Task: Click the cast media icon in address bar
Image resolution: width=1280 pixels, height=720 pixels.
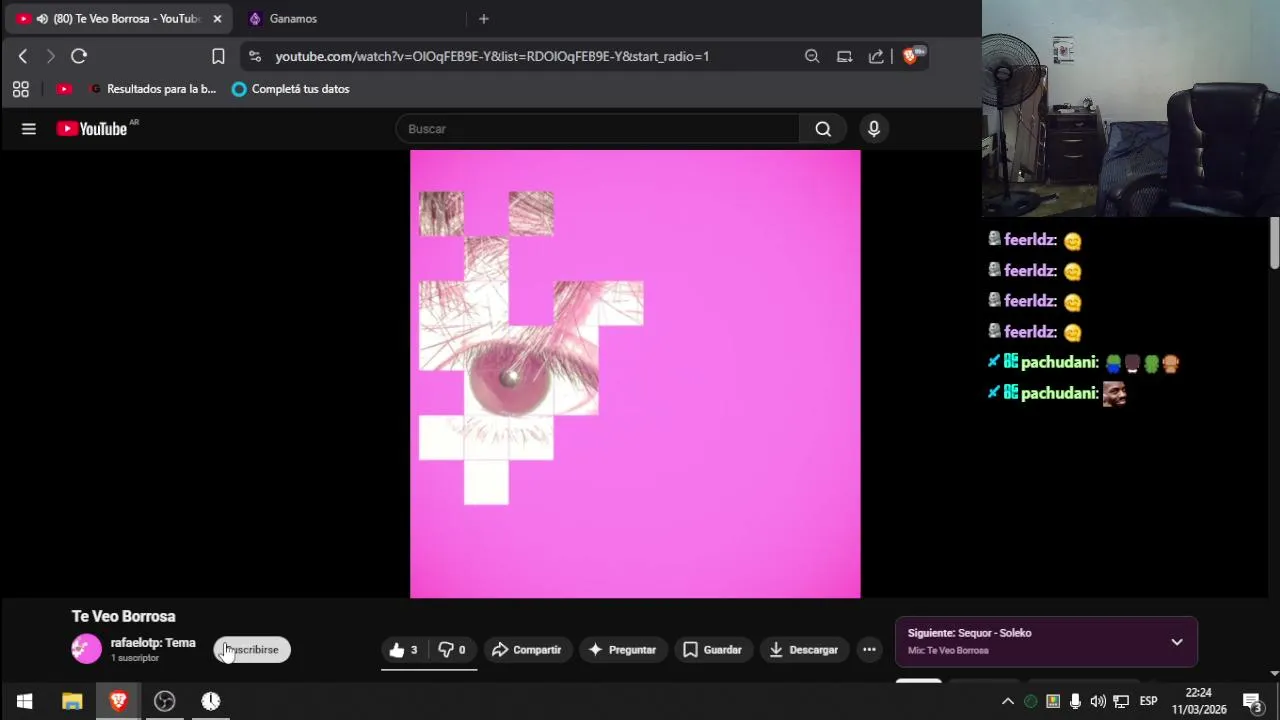Action: 844,57
